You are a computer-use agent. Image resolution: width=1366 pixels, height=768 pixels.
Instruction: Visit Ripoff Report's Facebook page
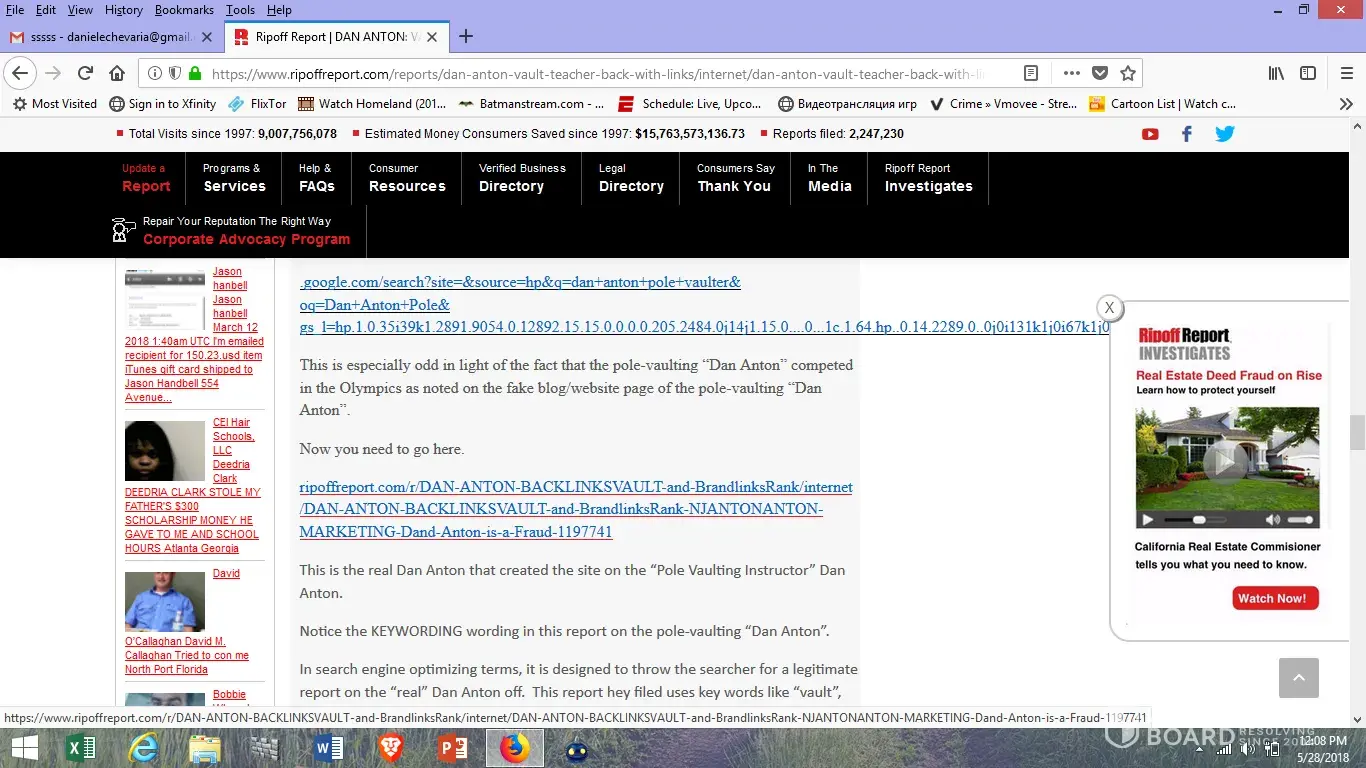pyautogui.click(x=1187, y=134)
